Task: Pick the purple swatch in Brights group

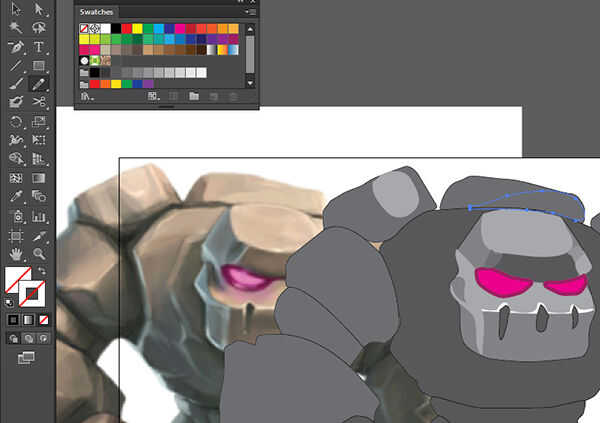Action: (148, 84)
